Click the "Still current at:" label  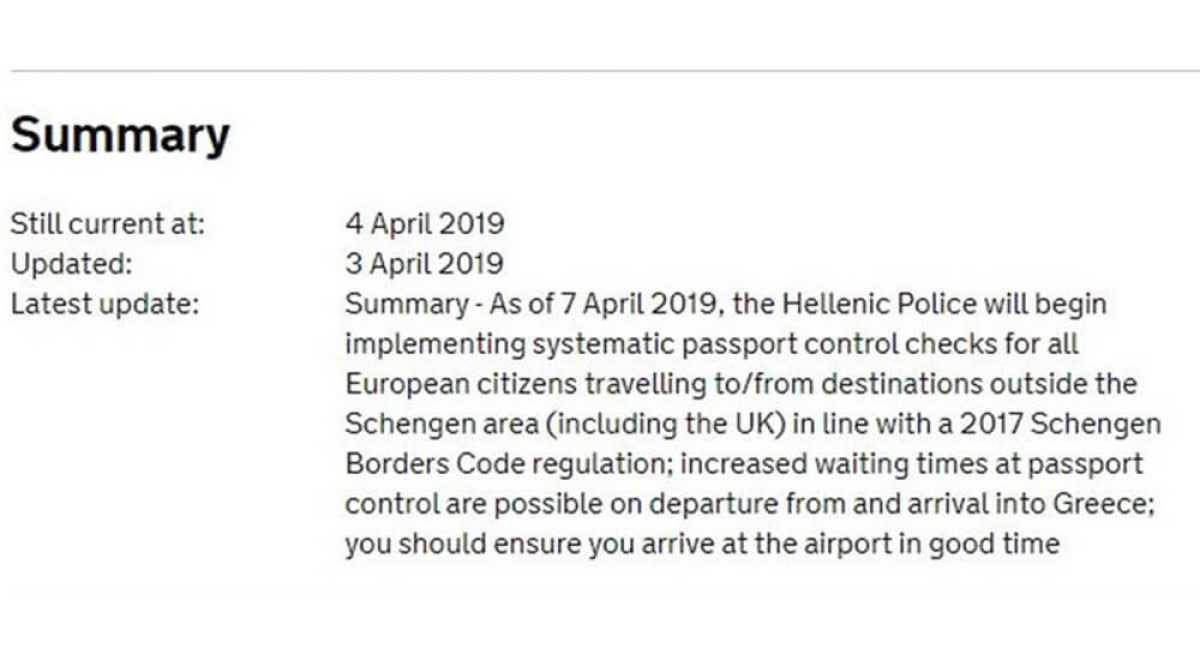pos(107,223)
